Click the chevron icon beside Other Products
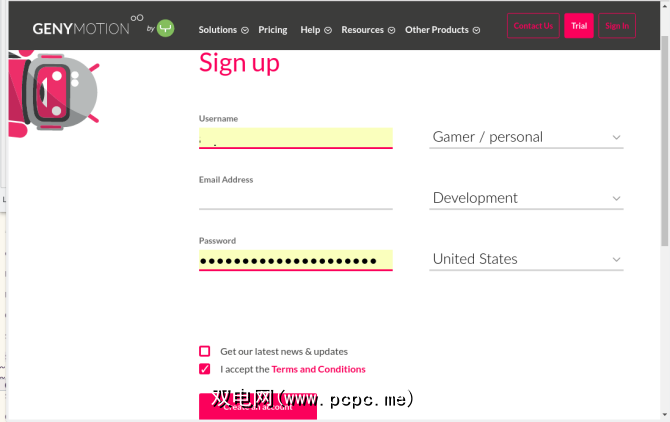Viewport: 670px width, 422px height. coord(476,30)
